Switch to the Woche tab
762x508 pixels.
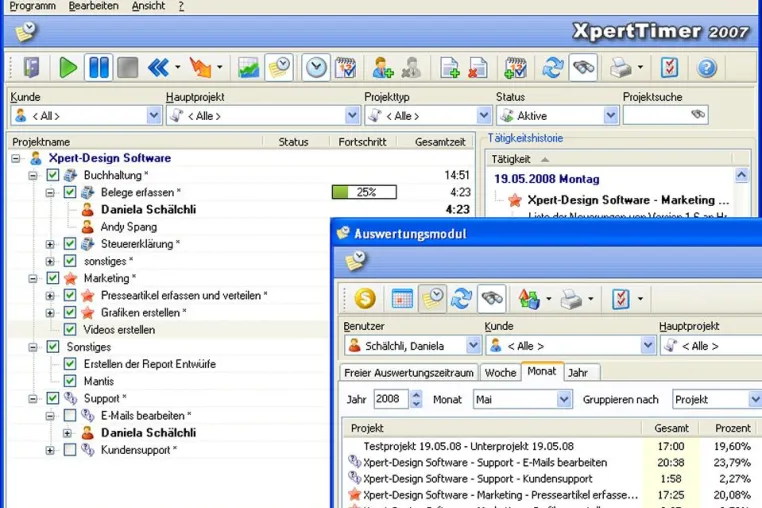click(x=500, y=373)
